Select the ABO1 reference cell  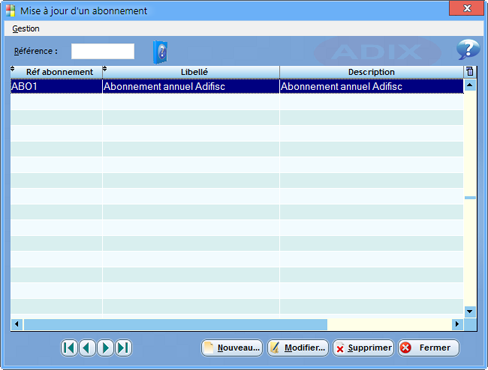coord(56,86)
